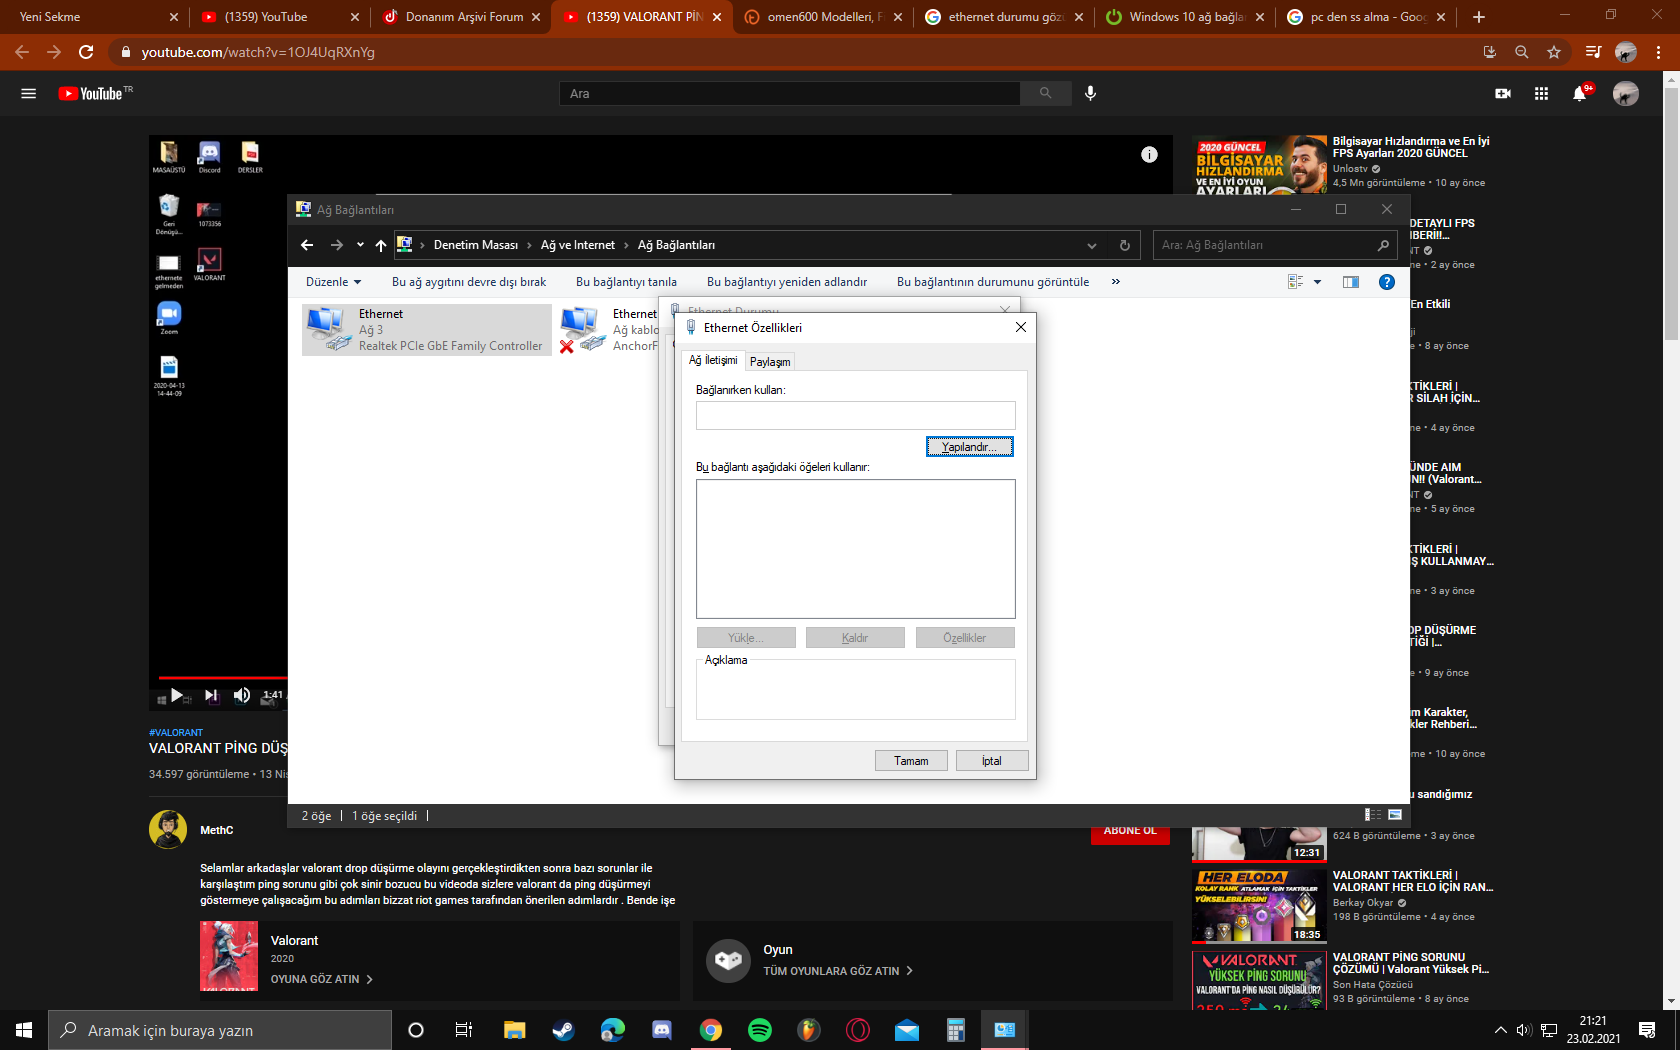Switch to Paylaşım tab
The width and height of the screenshot is (1680, 1050).
click(770, 362)
